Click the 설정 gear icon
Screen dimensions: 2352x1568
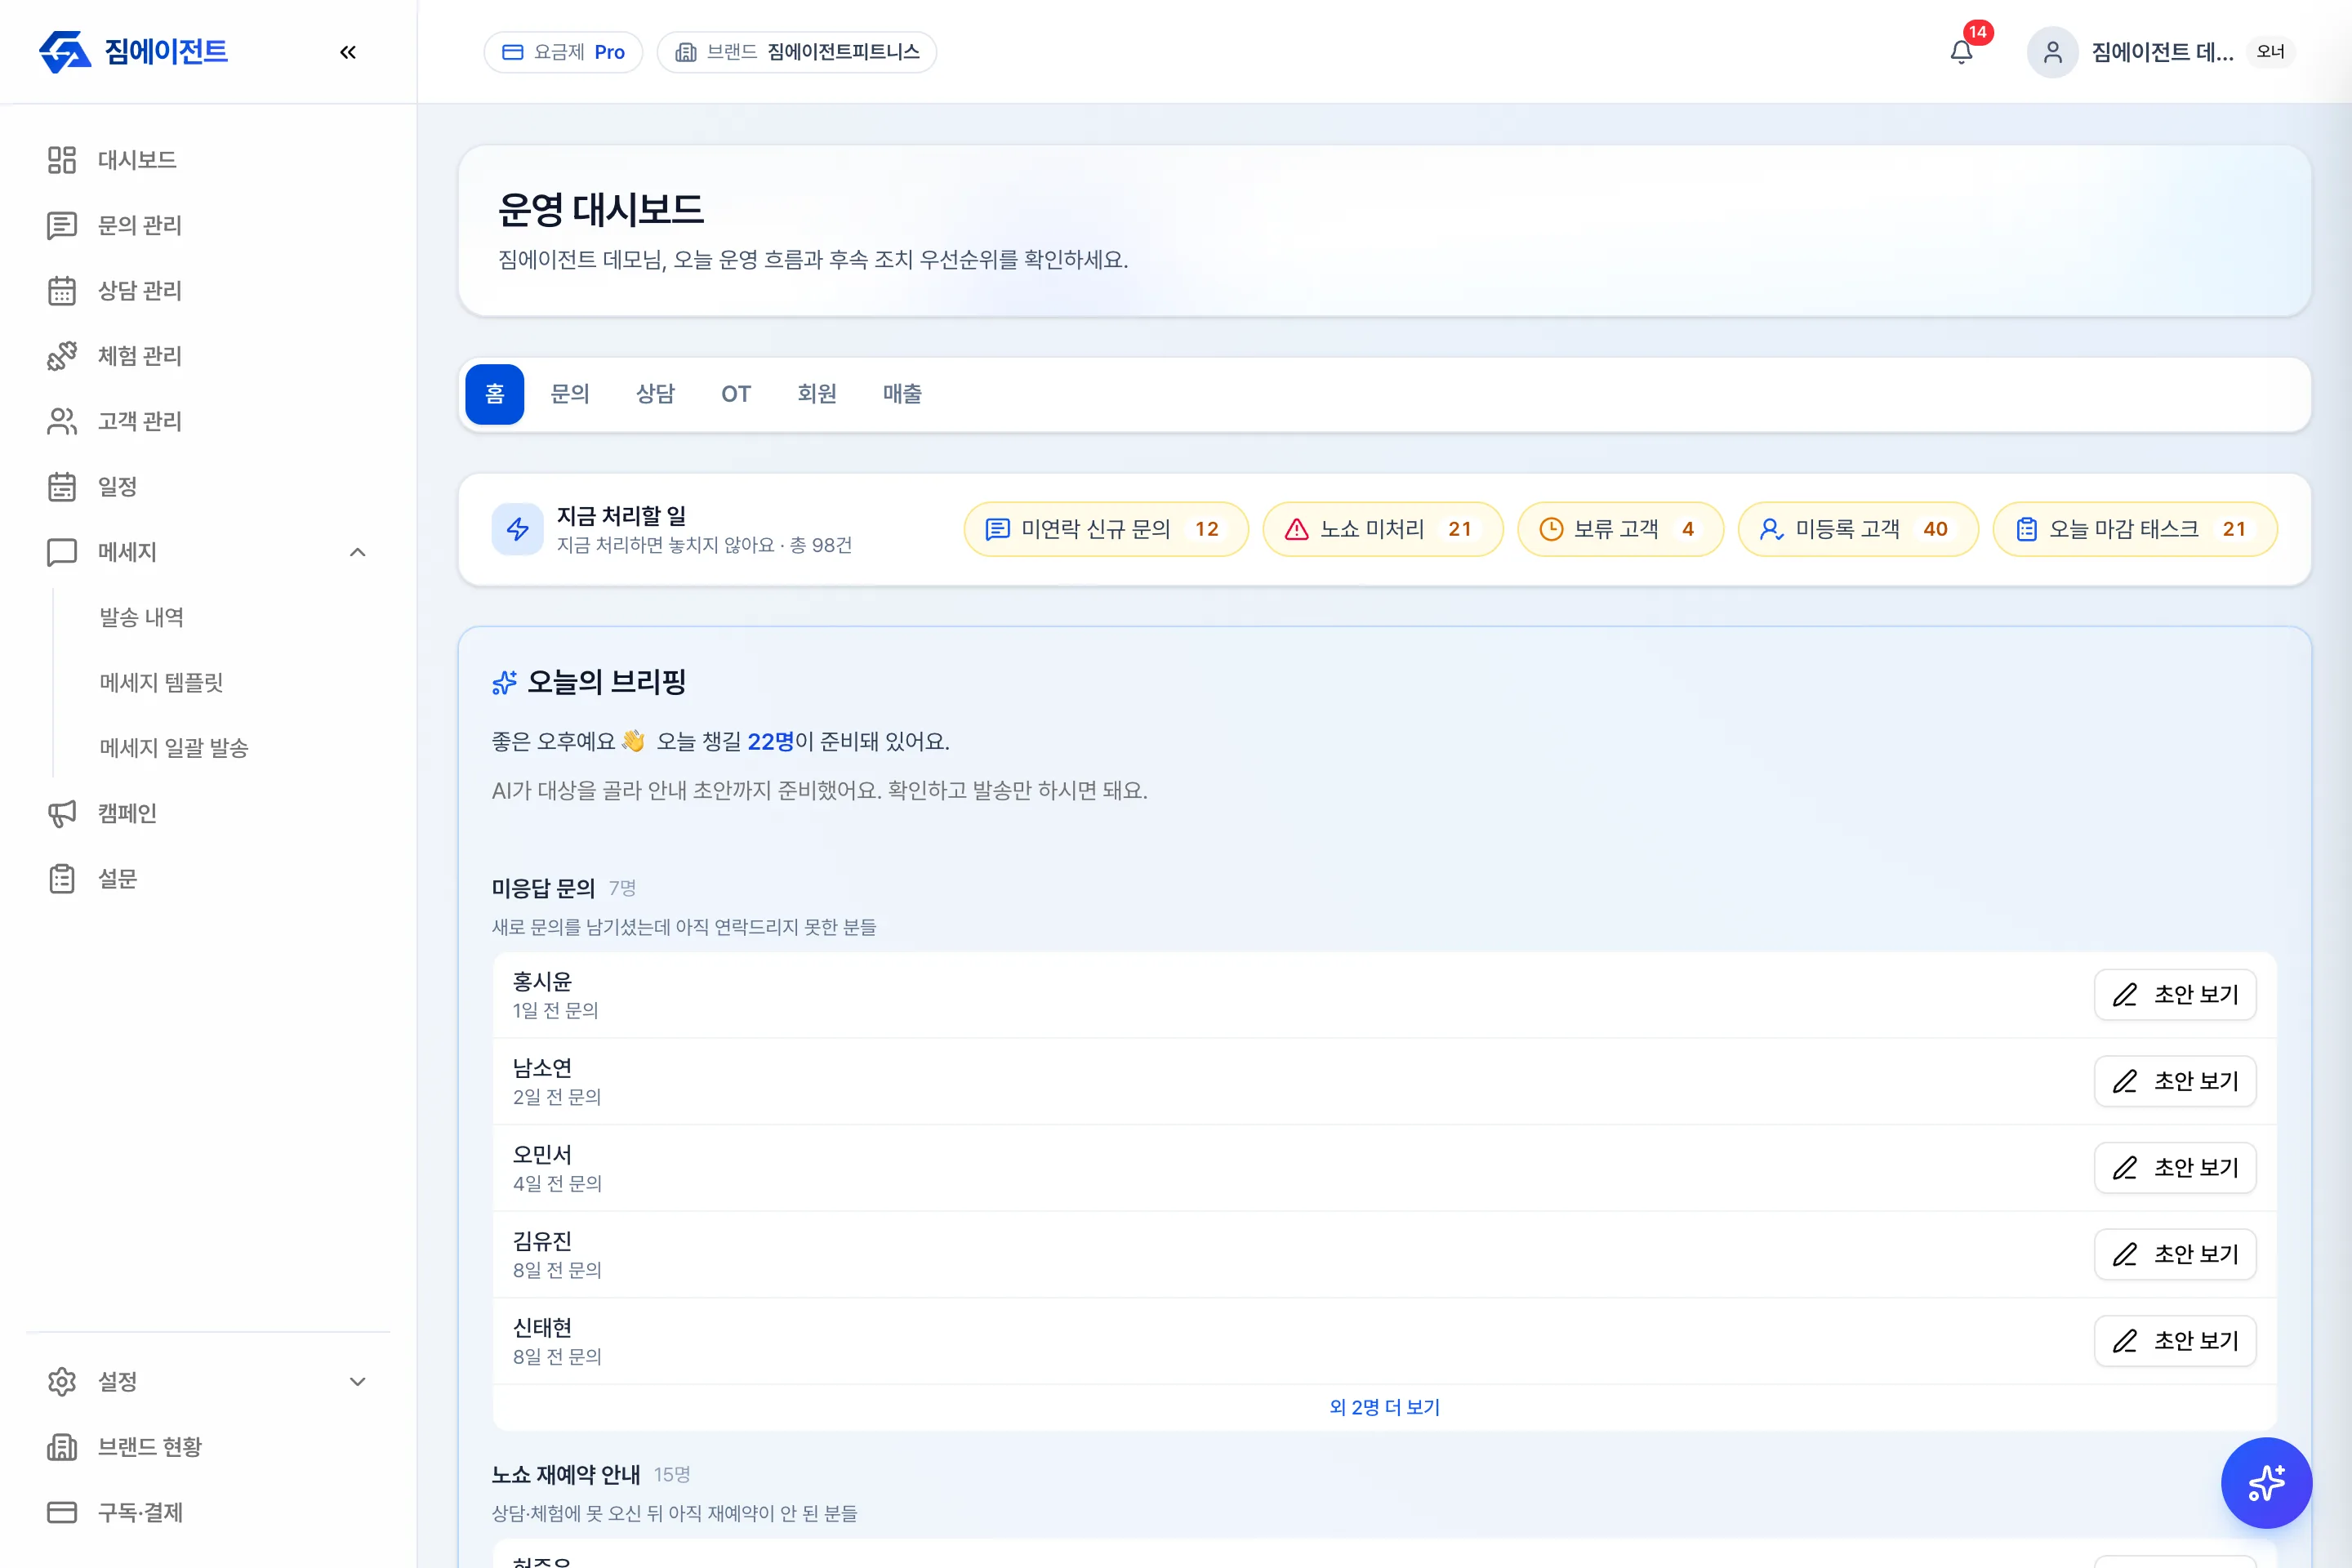62,1382
